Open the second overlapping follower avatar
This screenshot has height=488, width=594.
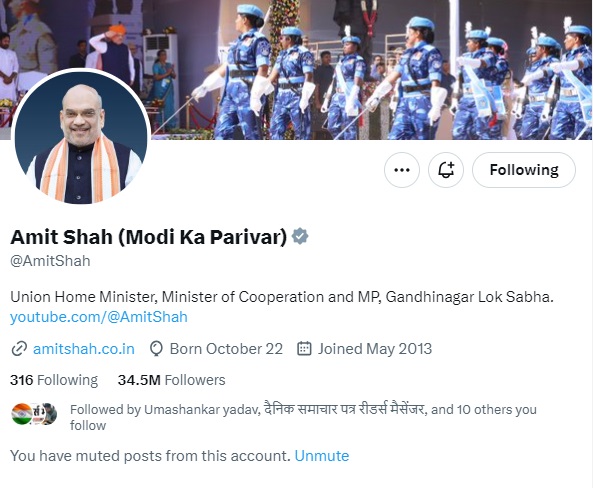click(46, 414)
